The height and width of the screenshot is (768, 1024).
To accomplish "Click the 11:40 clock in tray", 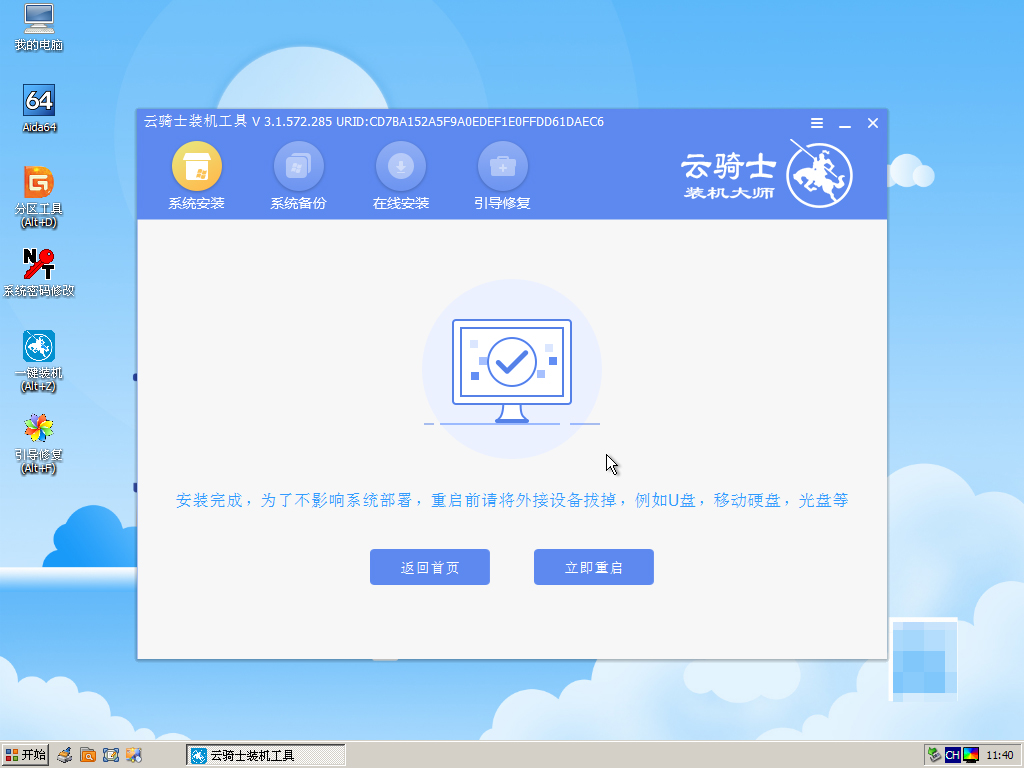I will pyautogui.click(x=1000, y=756).
